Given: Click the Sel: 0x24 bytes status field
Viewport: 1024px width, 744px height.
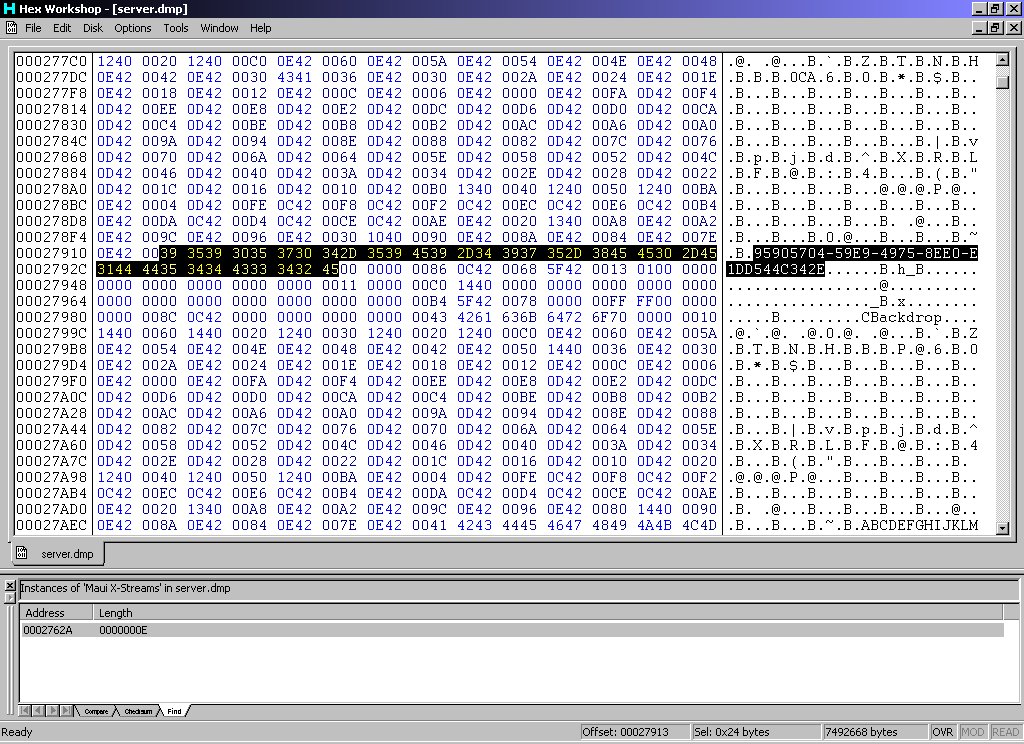Looking at the screenshot, I should (x=756, y=732).
